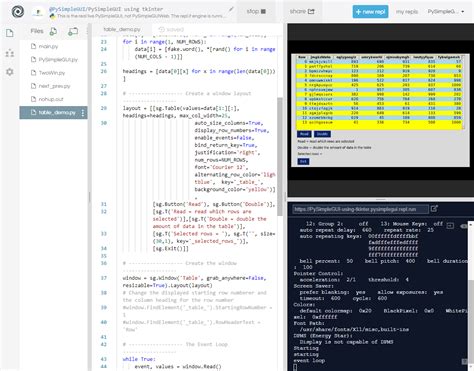Click the add new folder icon
Viewport: 474px width, 371px height.
point(73,31)
